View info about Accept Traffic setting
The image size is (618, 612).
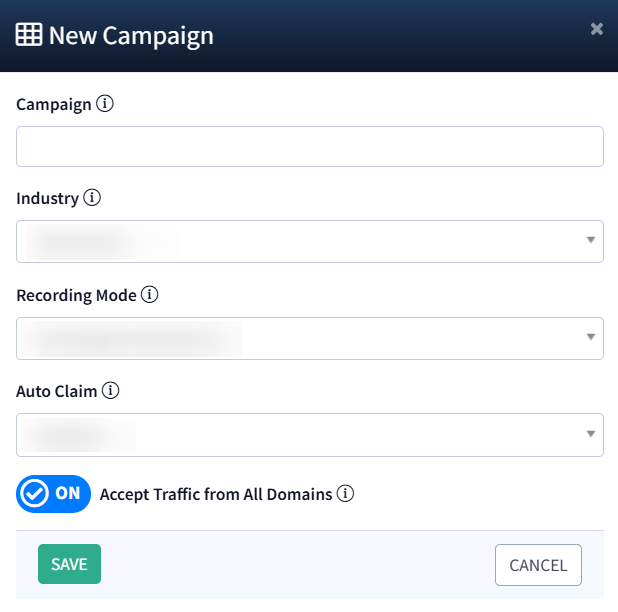pyautogui.click(x=346, y=494)
